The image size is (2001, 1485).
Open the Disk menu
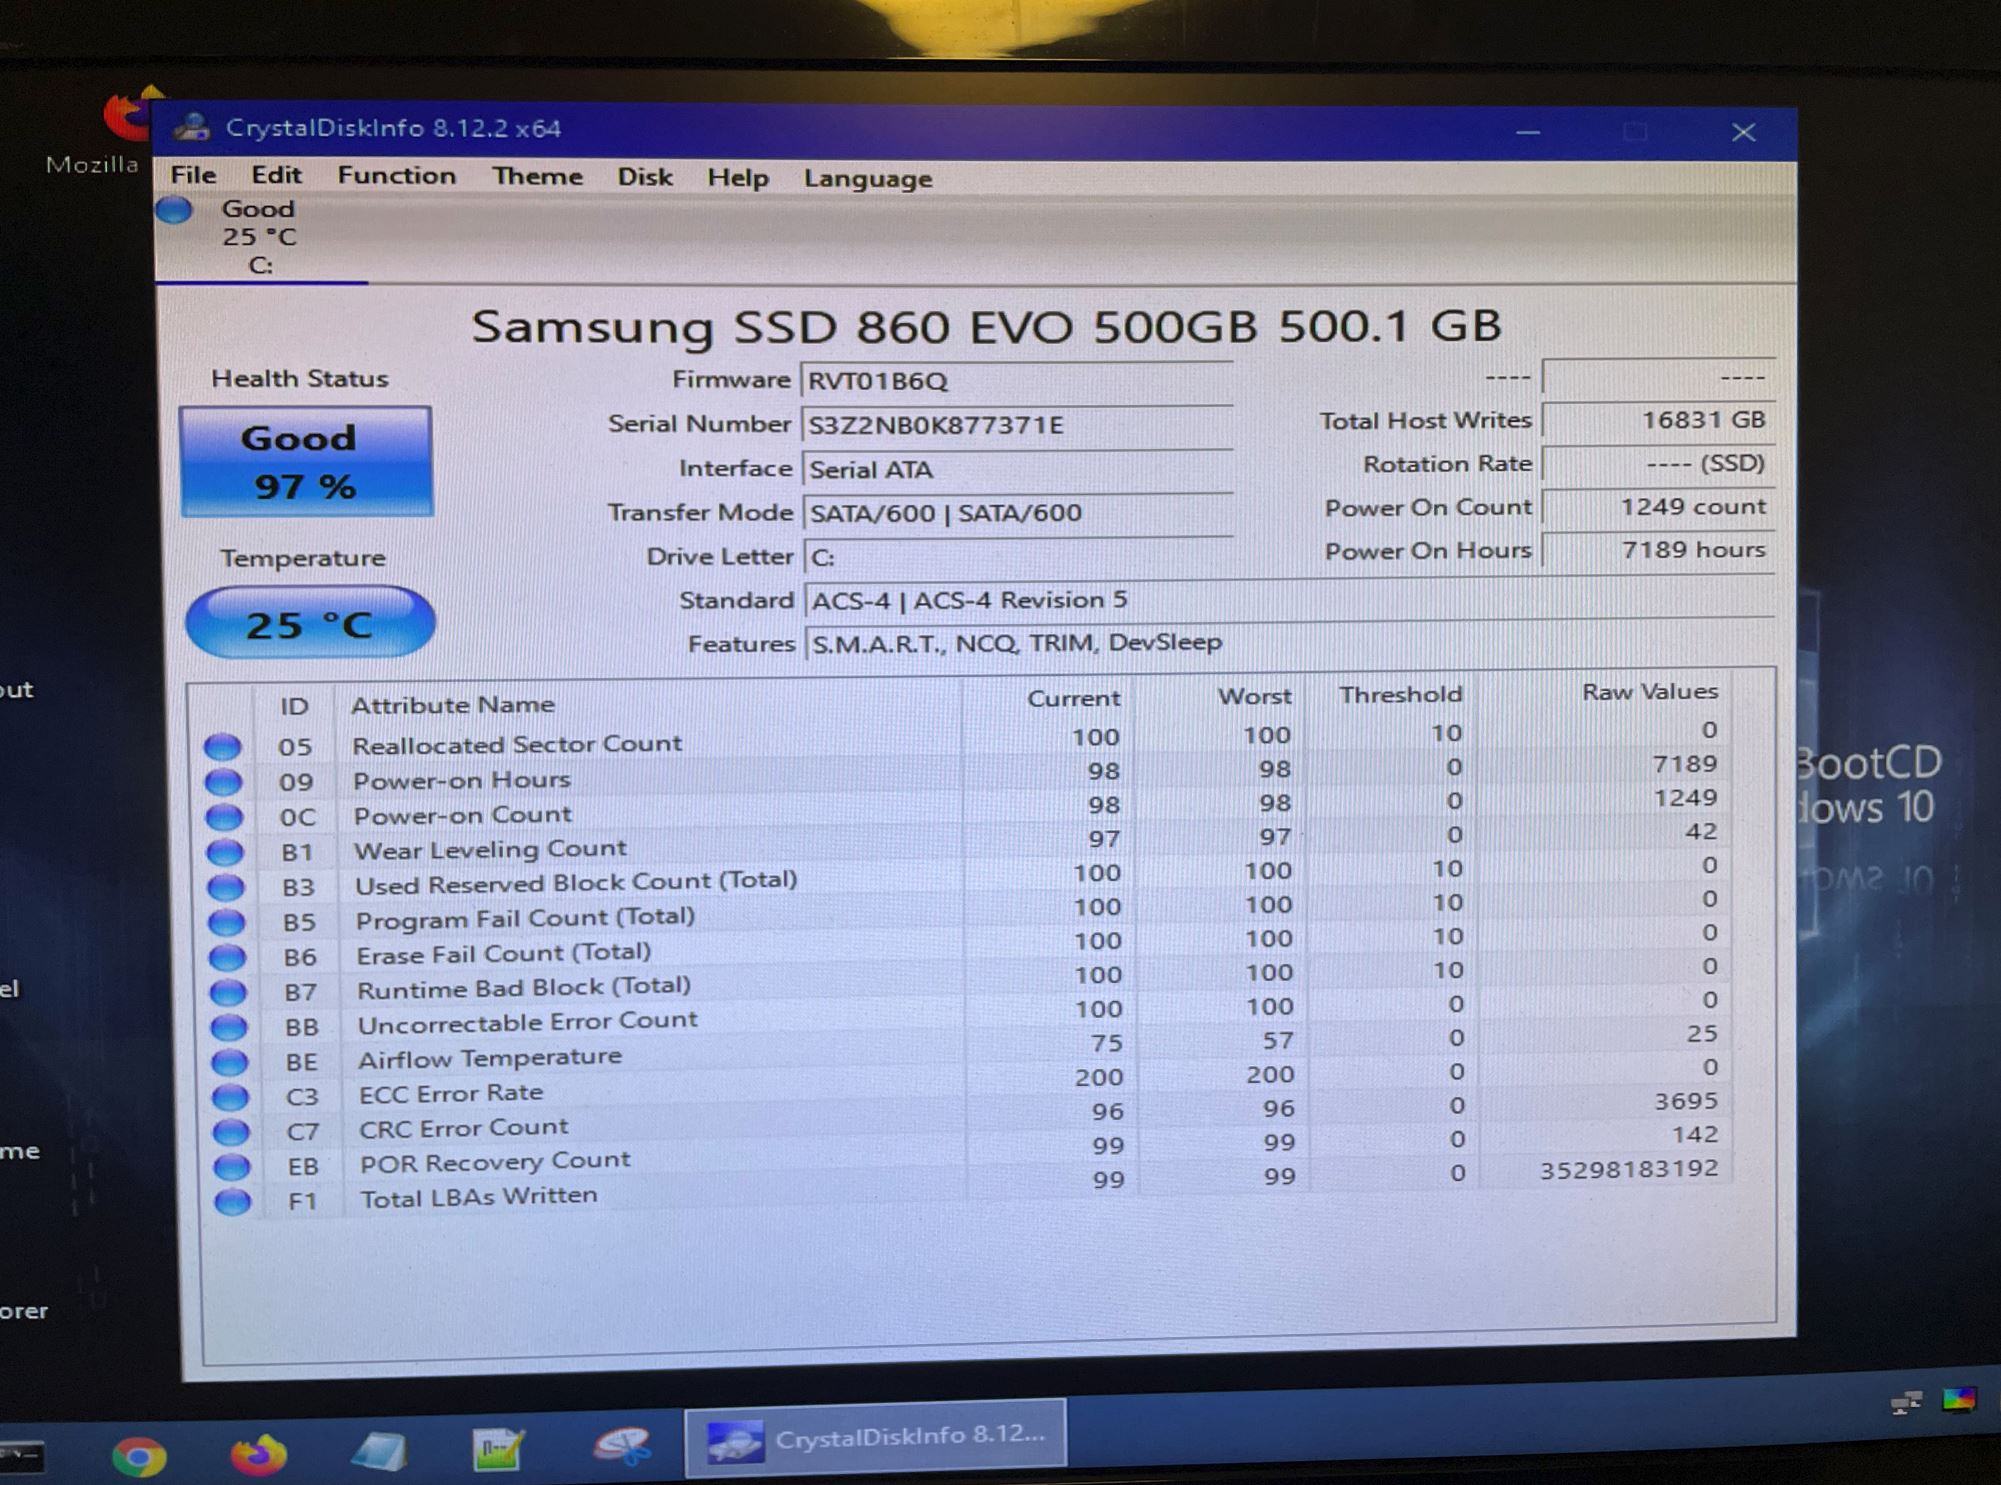(x=644, y=177)
